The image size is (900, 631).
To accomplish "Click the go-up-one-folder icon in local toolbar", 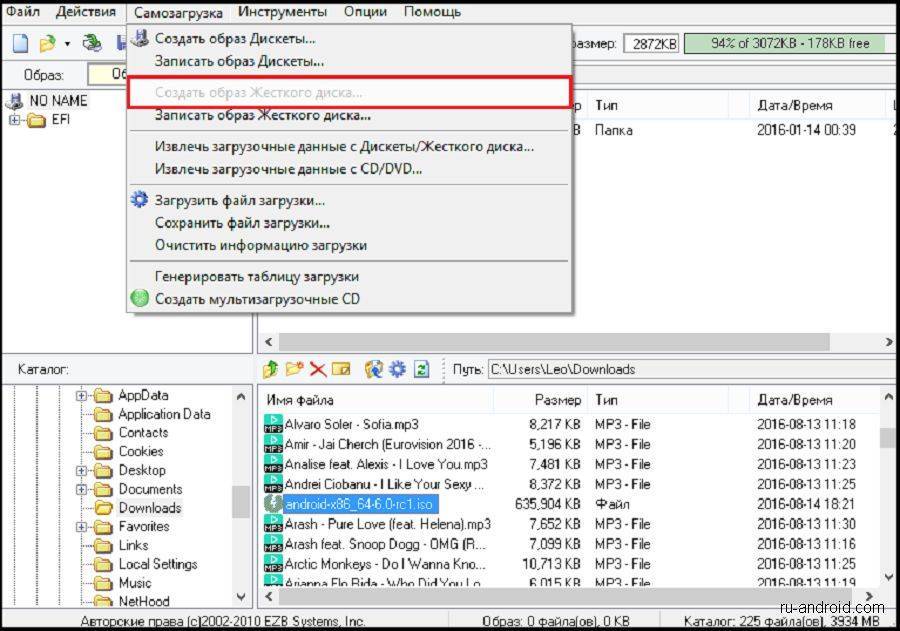I will pos(270,369).
